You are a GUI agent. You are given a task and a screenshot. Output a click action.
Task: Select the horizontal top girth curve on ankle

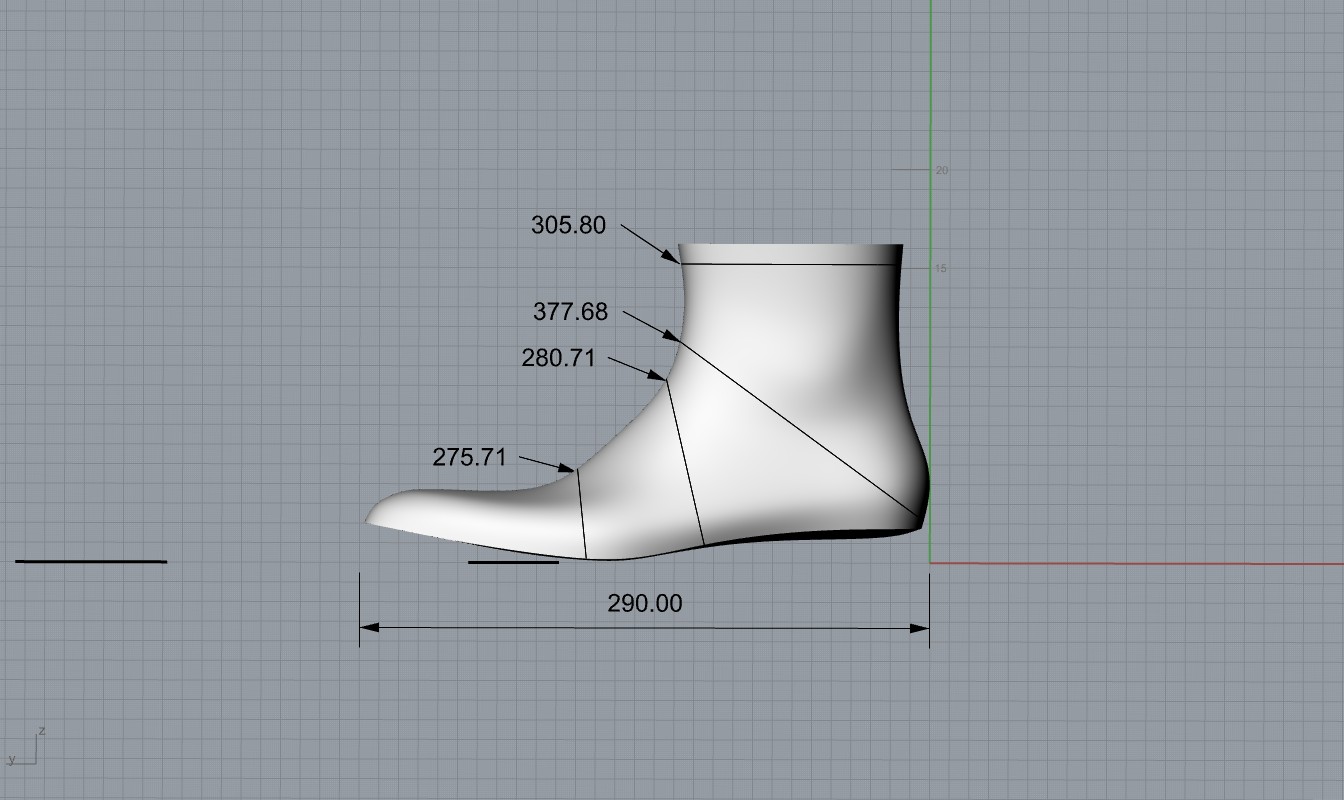click(790, 265)
